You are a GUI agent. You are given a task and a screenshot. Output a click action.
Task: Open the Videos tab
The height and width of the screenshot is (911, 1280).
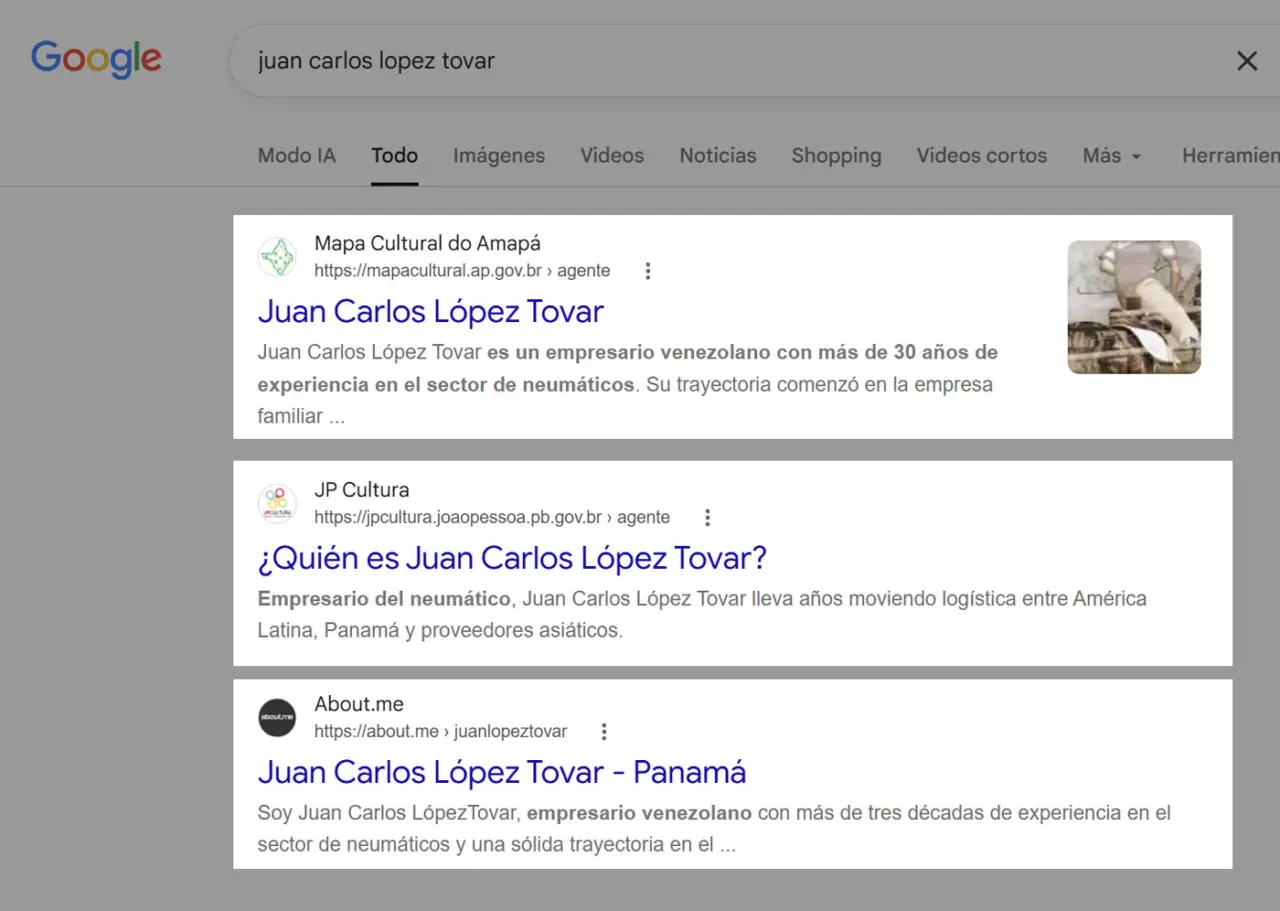coord(612,156)
